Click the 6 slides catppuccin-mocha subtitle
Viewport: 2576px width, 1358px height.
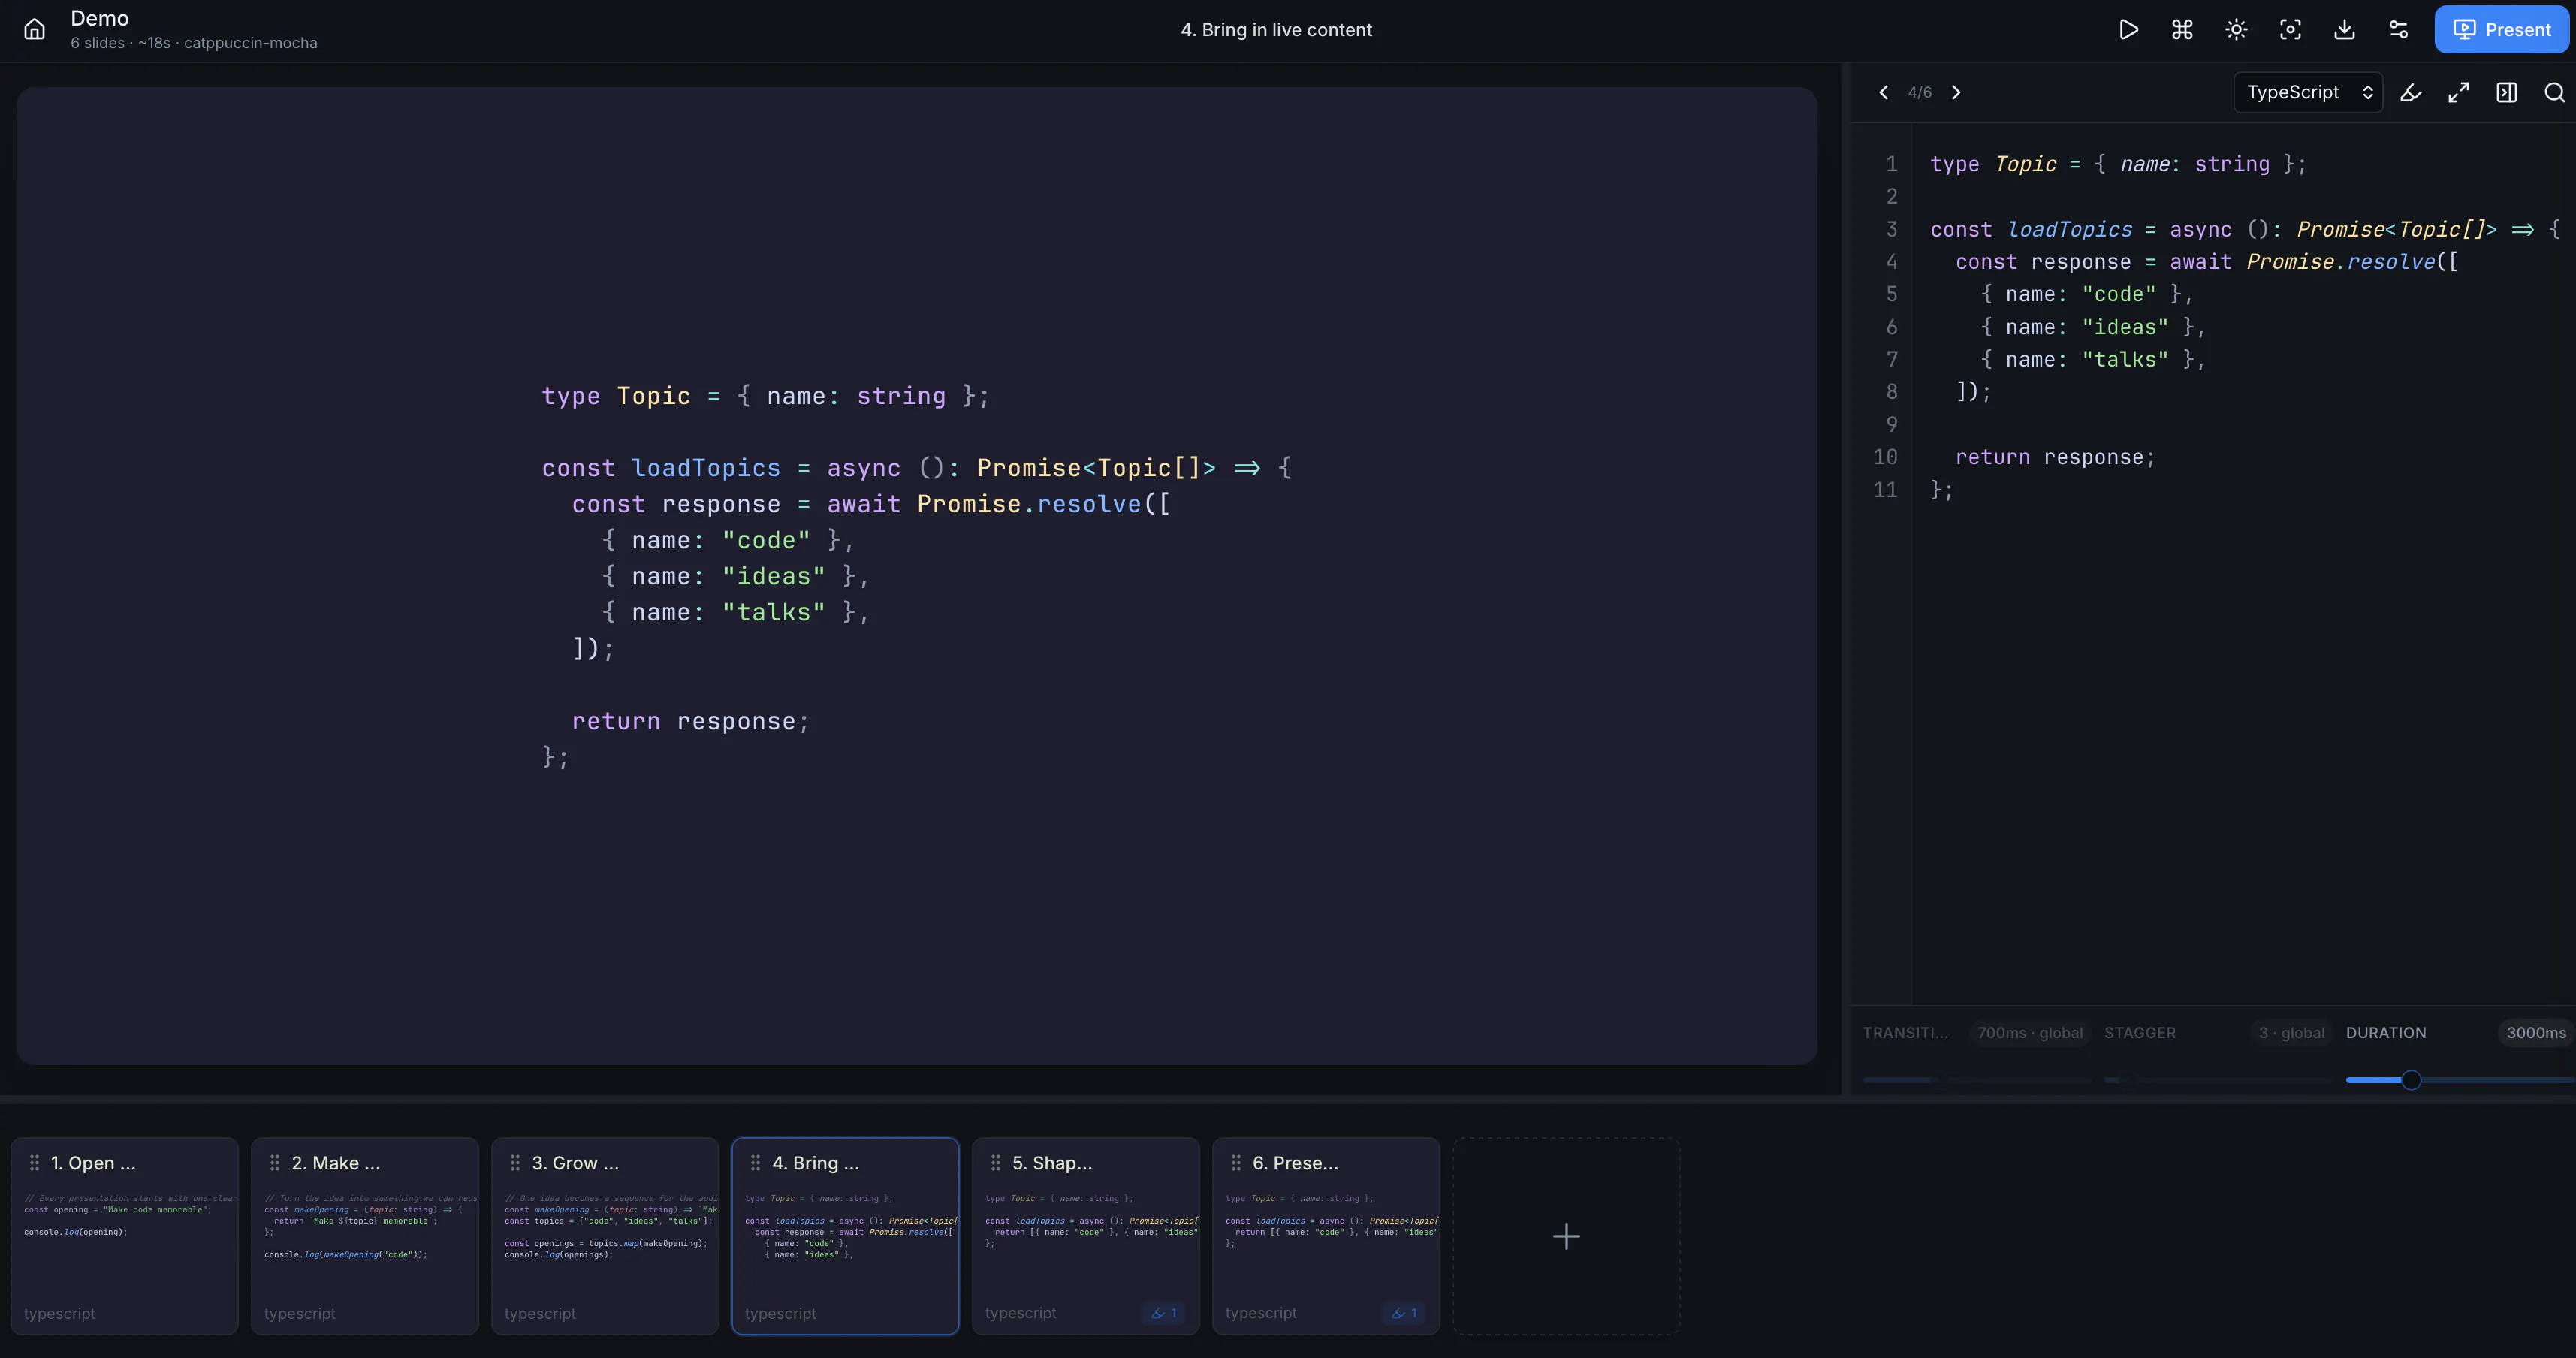click(x=194, y=43)
